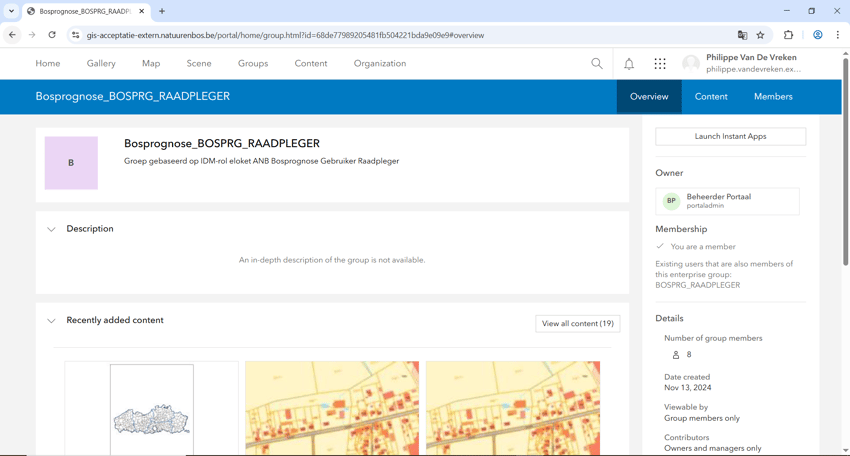Open the notifications bell
The width and height of the screenshot is (850, 456).
[629, 64]
